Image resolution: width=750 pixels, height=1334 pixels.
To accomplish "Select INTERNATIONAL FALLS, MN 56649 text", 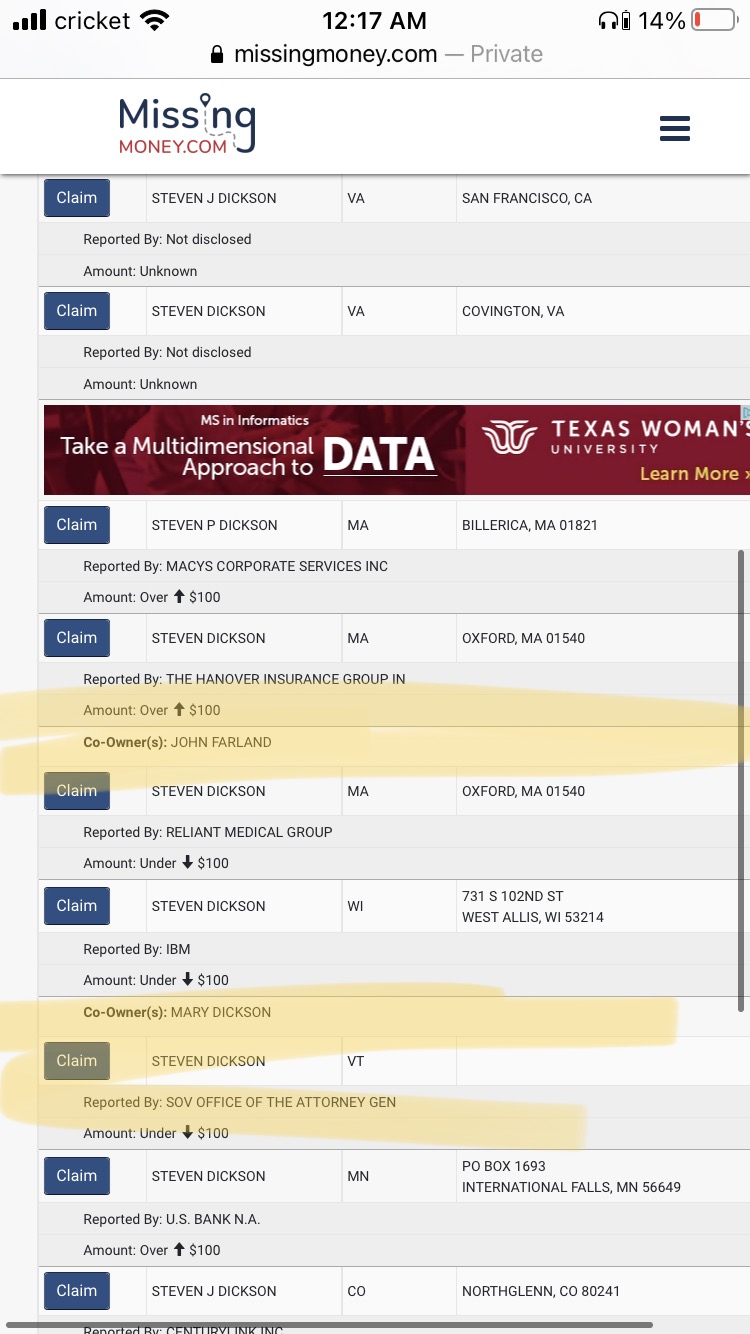I will (571, 1187).
